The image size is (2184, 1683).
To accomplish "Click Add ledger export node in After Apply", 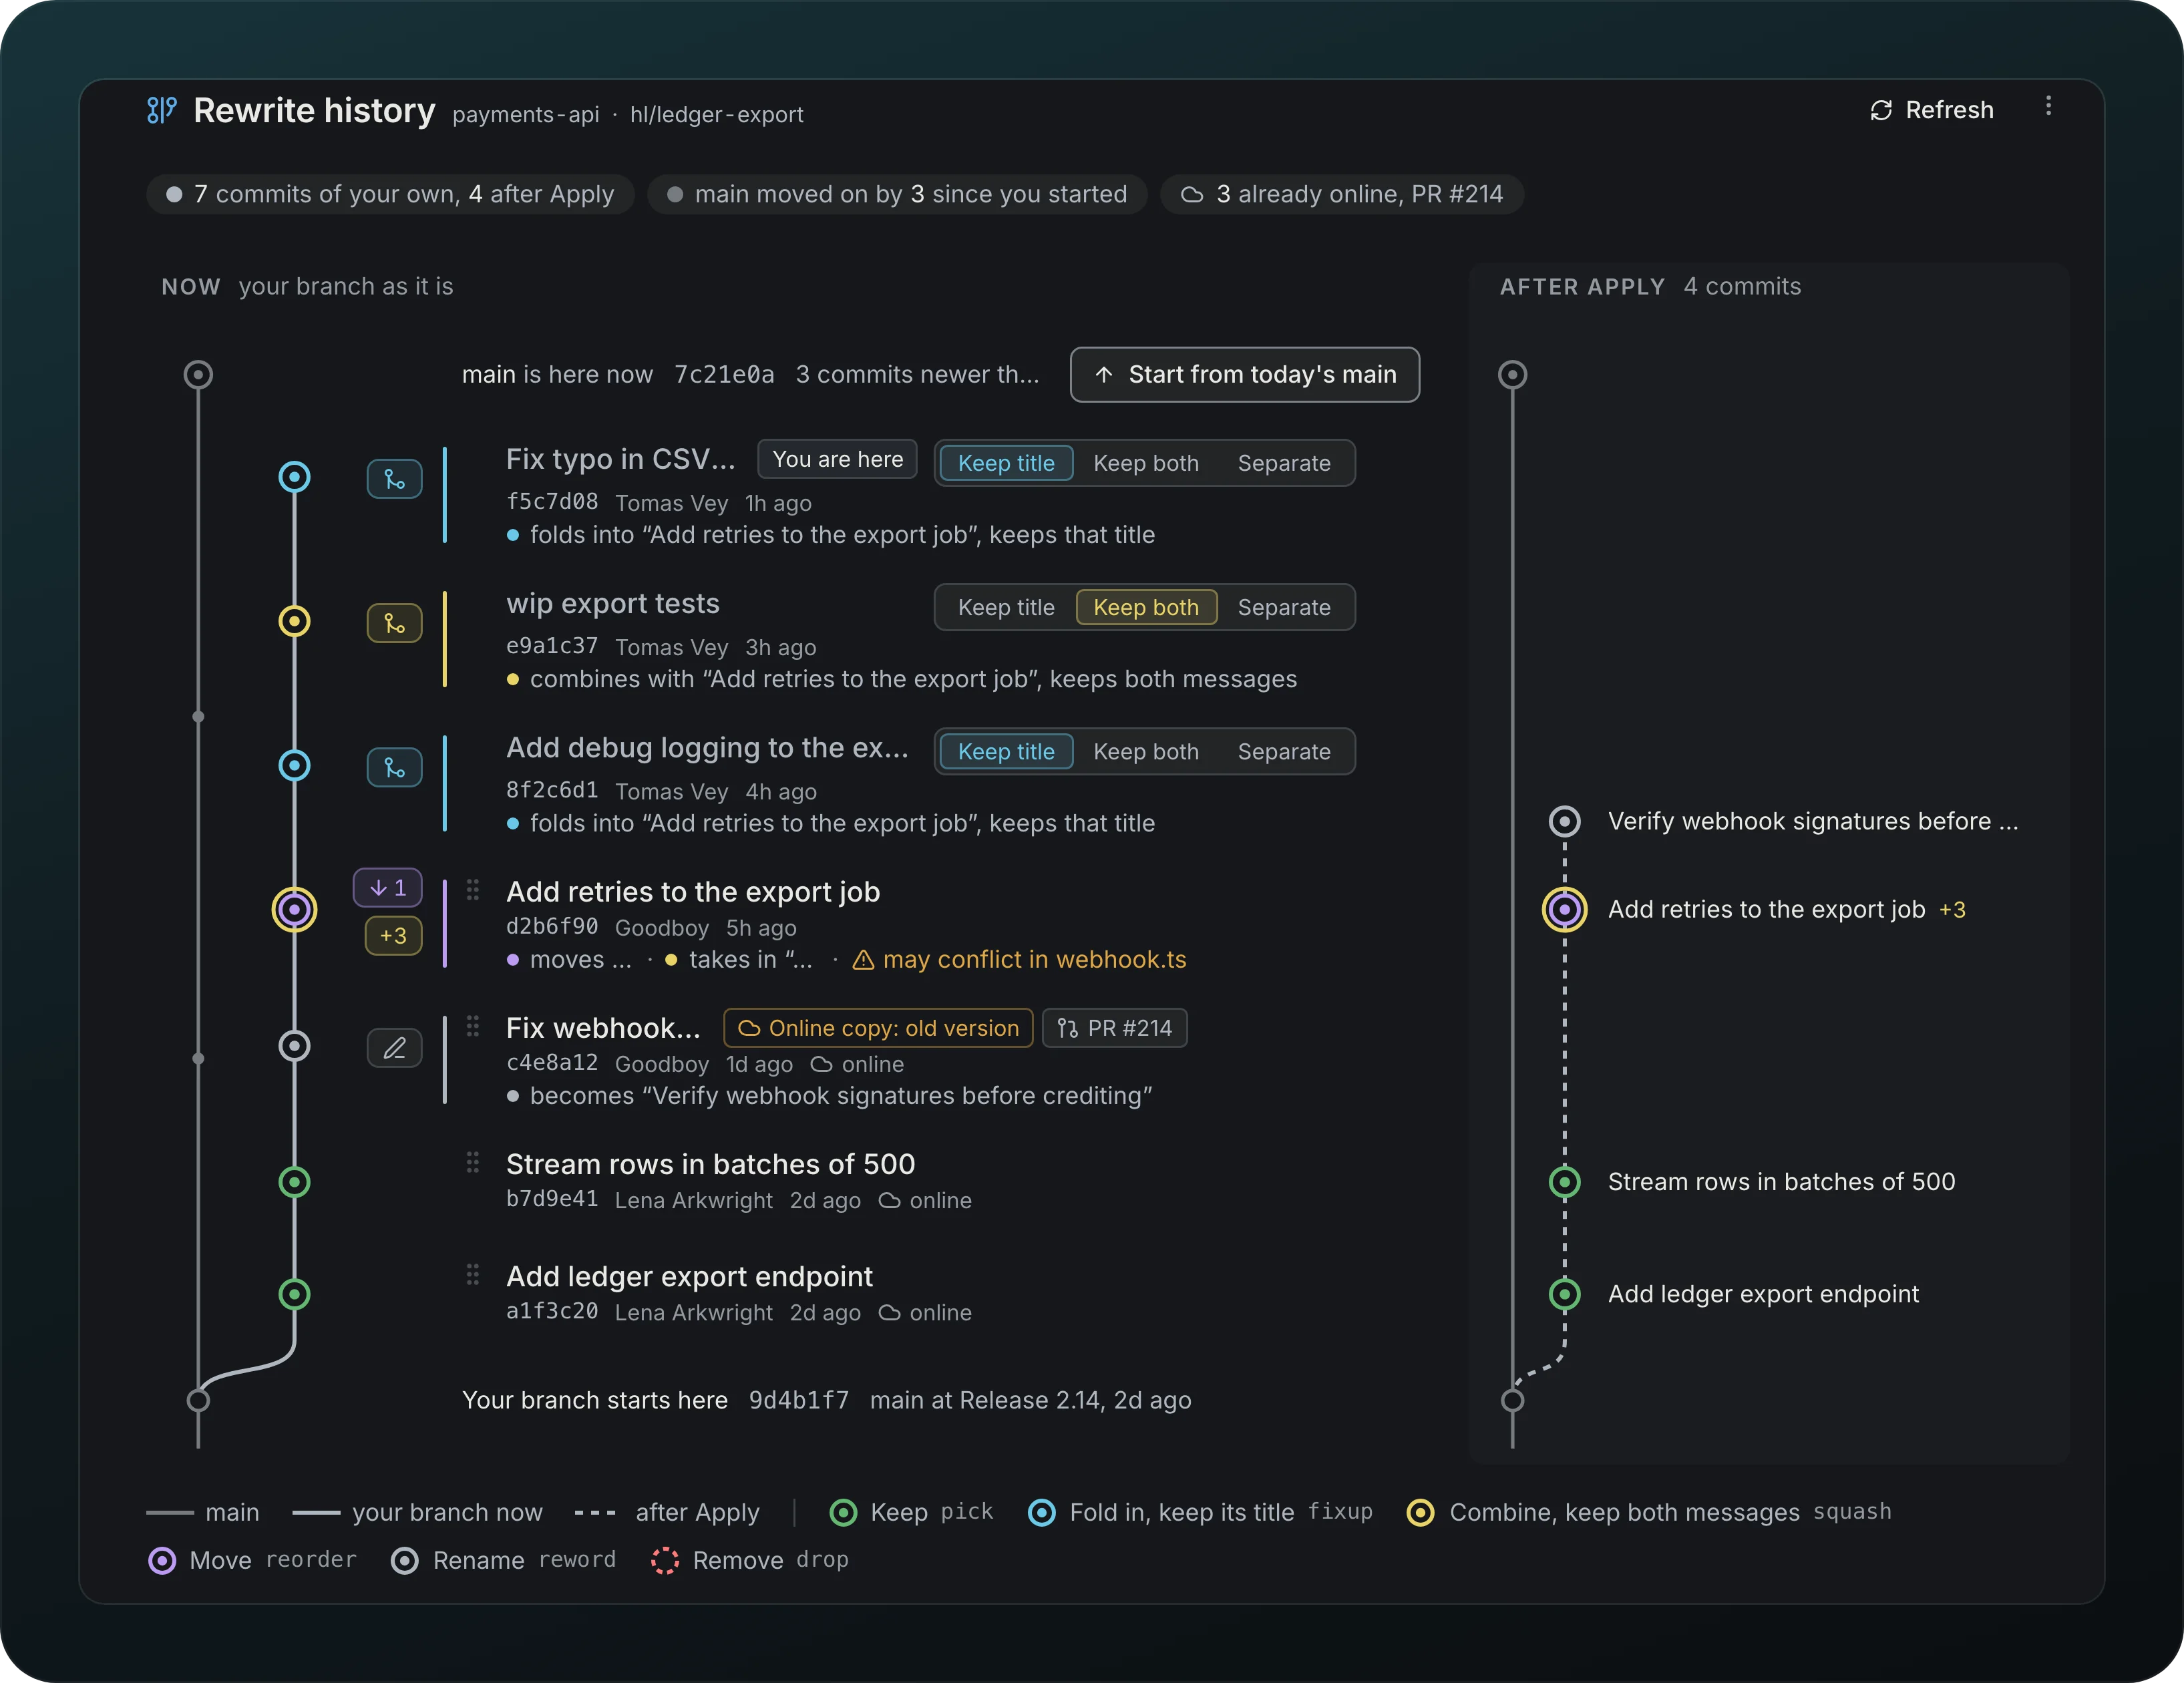I will point(1564,1294).
